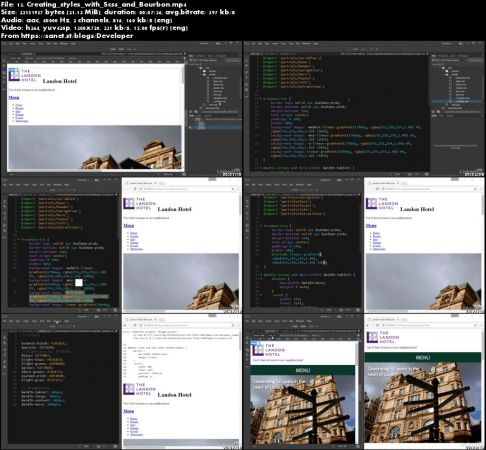This screenshot has width=486, height=450.
Task: Click the Menu link in bottom-left browser
Action: click(129, 411)
